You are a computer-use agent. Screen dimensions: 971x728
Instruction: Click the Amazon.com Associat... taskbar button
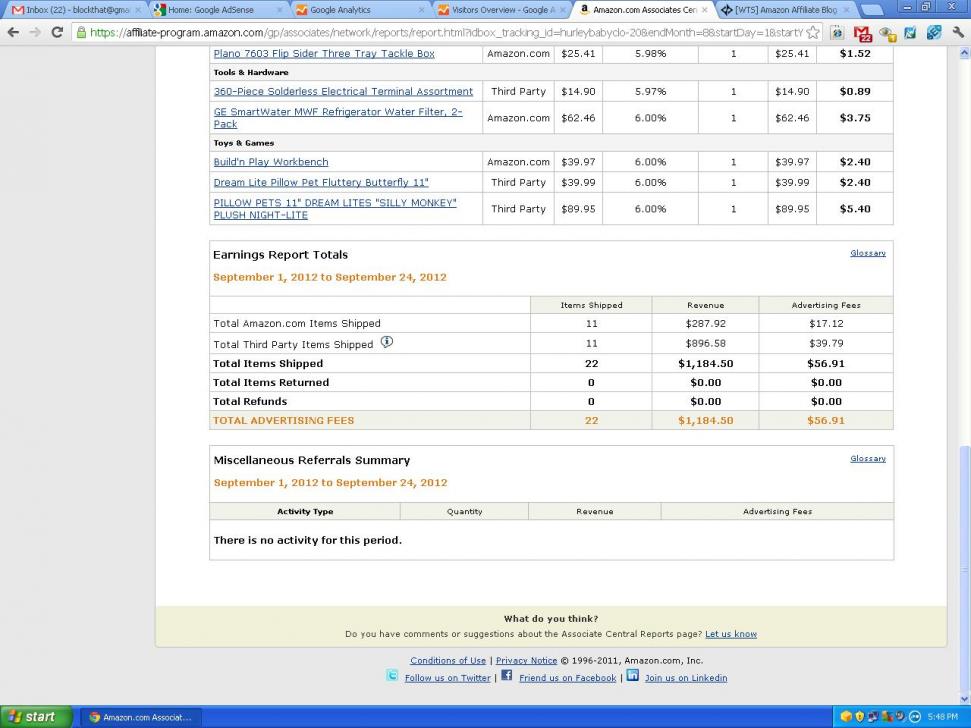[141, 717]
